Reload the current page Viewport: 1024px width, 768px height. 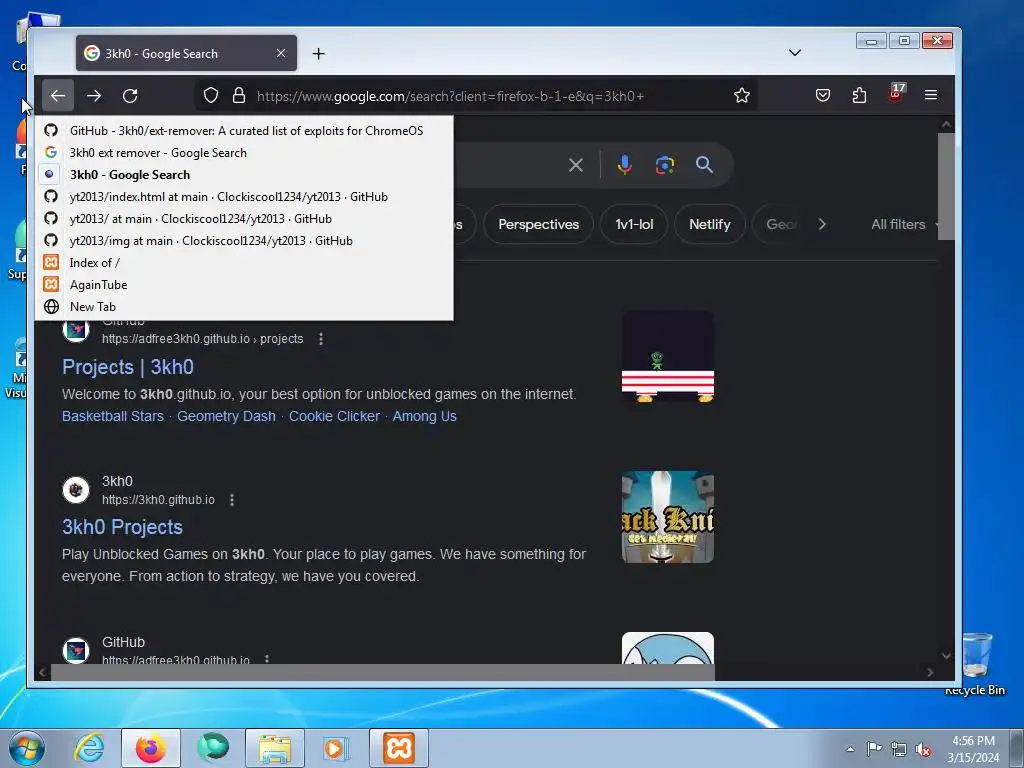pyautogui.click(x=130, y=96)
